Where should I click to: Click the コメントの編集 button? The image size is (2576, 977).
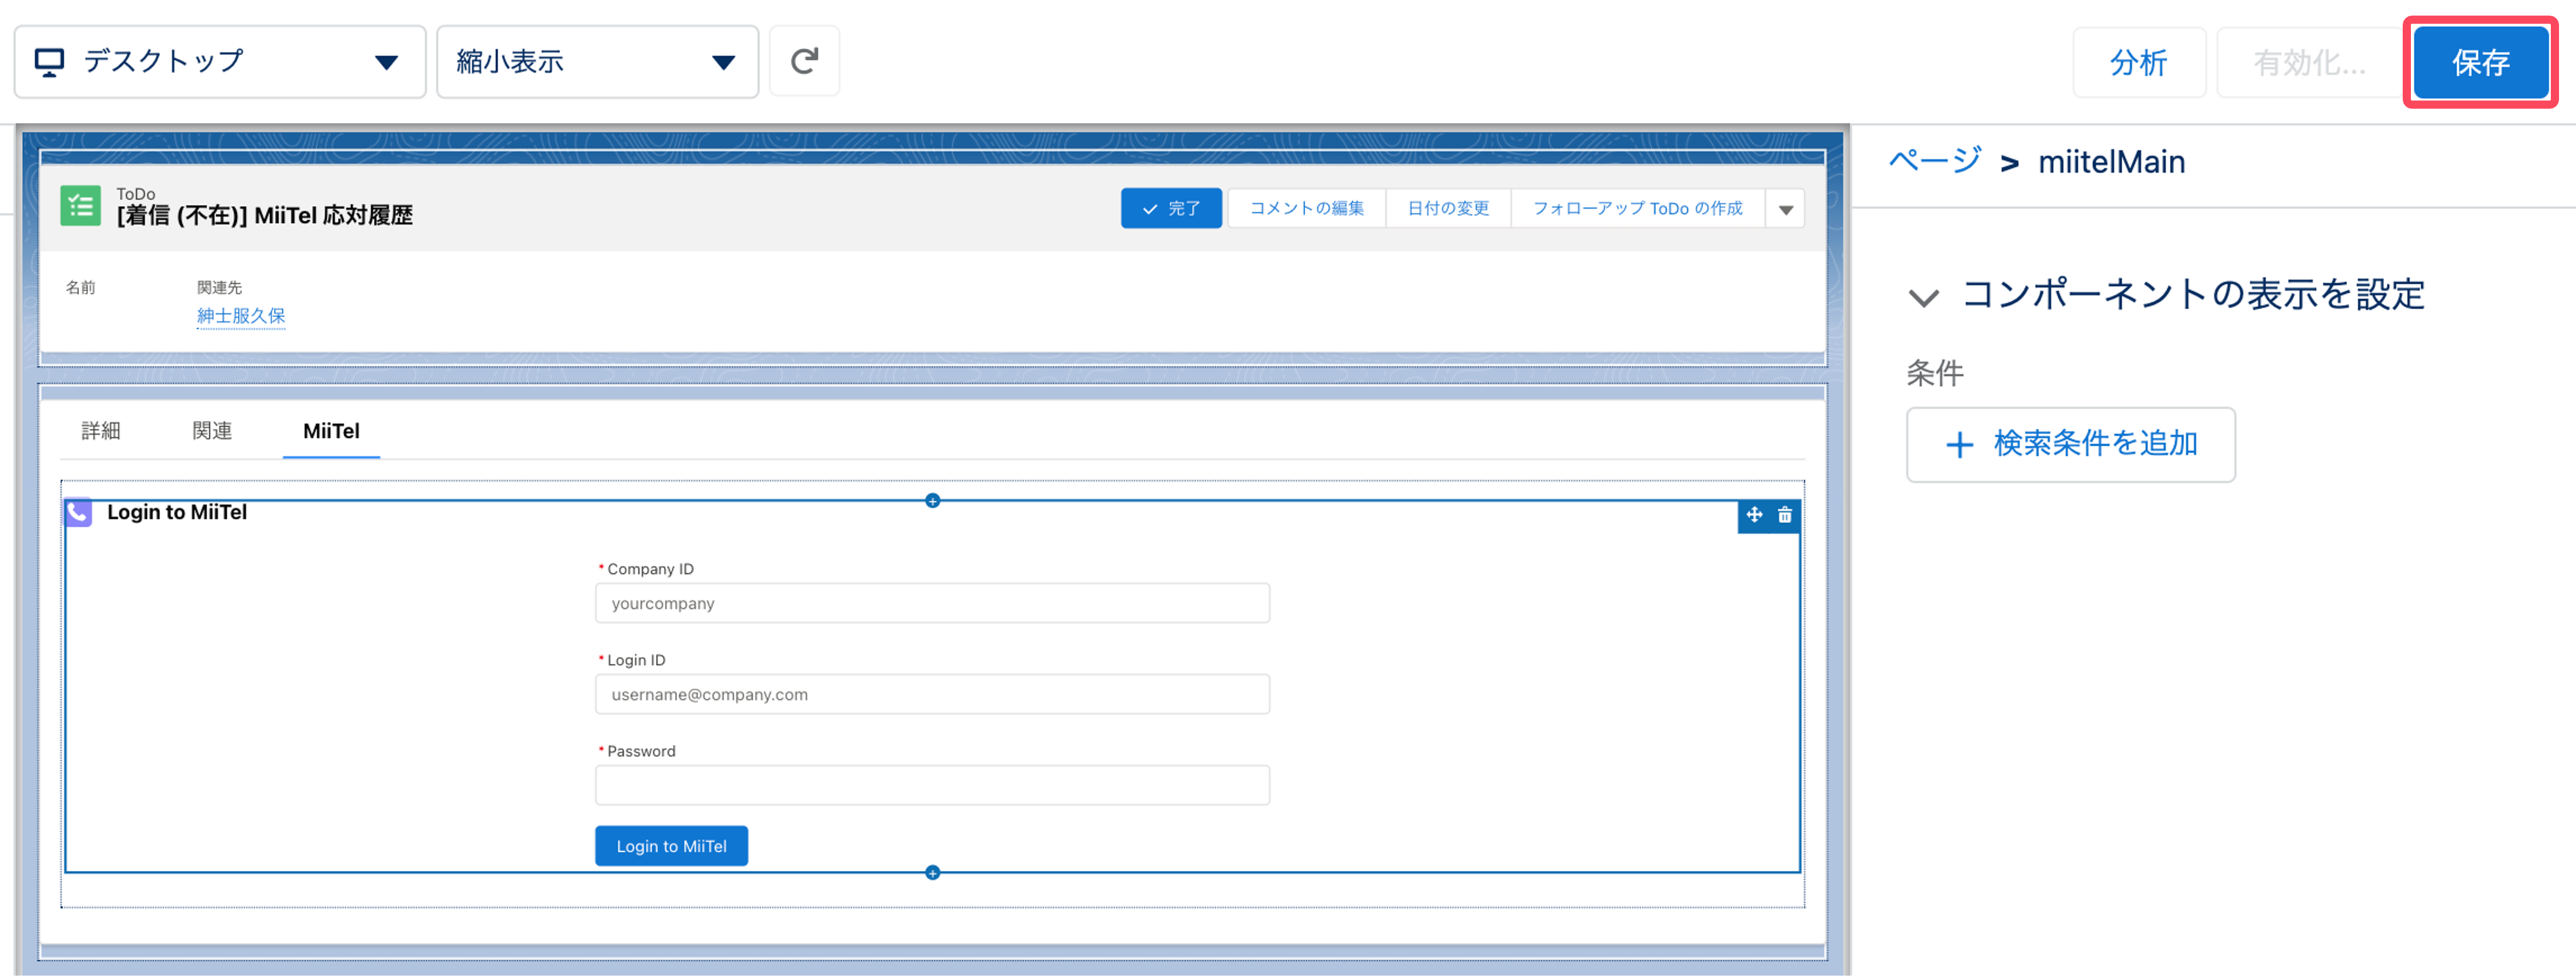[x=1306, y=208]
